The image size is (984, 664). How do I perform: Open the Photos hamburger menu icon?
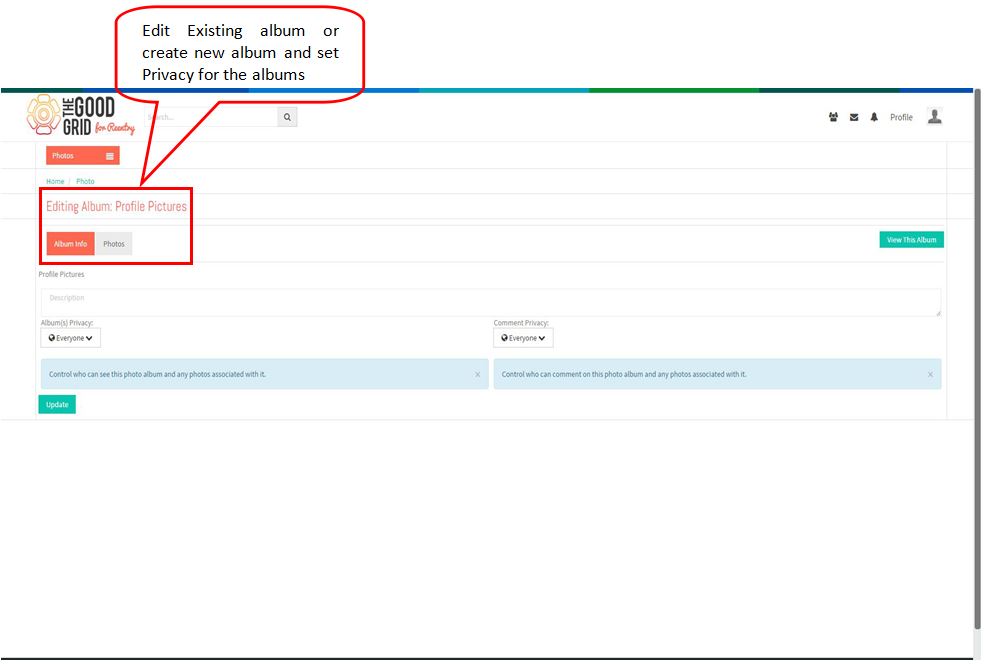(110, 156)
